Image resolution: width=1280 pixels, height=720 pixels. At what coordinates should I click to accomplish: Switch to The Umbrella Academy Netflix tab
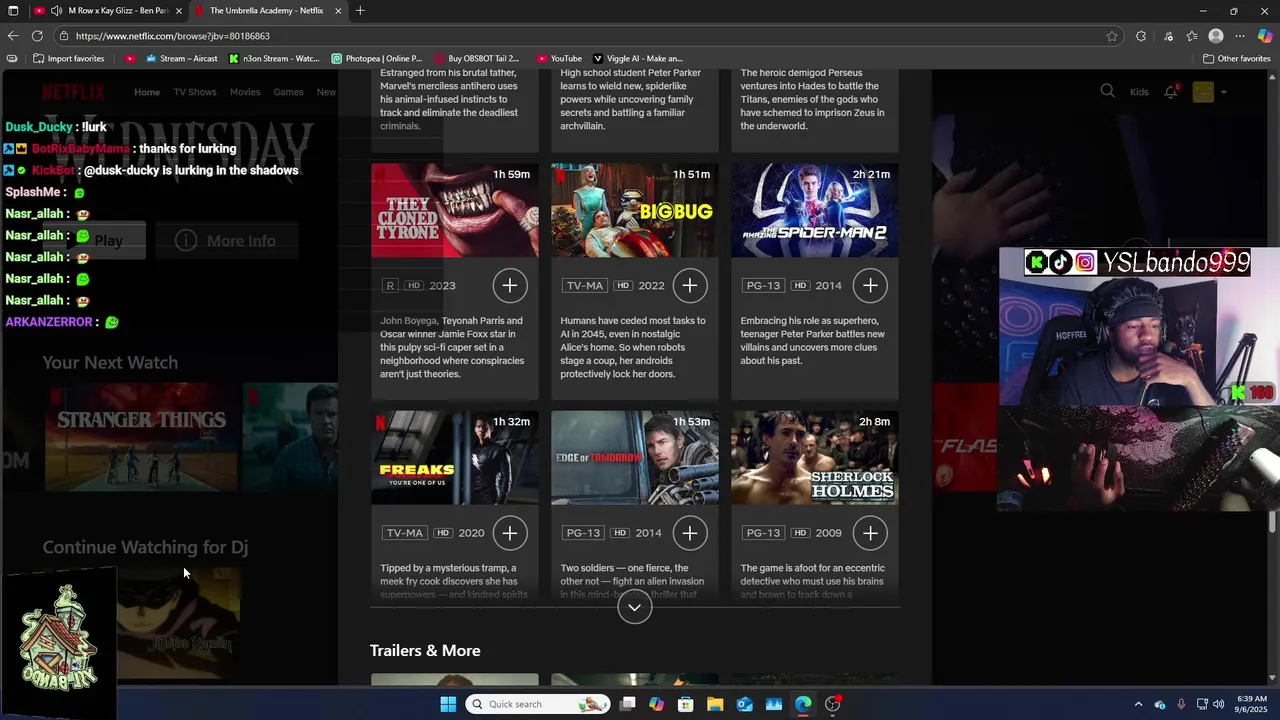[x=266, y=11]
